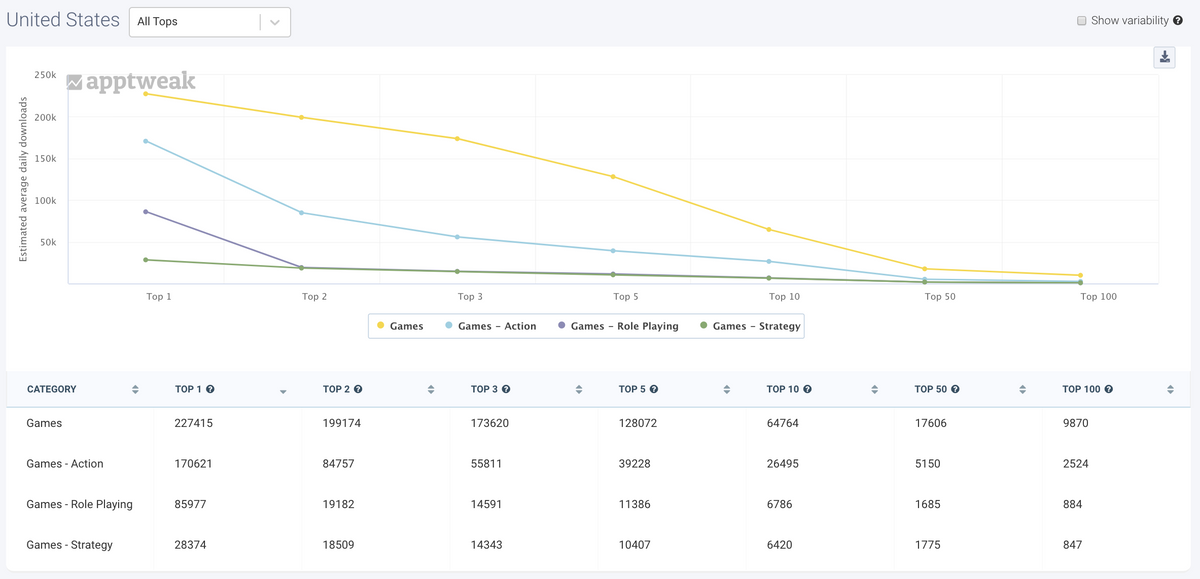Sort by TOP 2 column arrows

click(431, 390)
